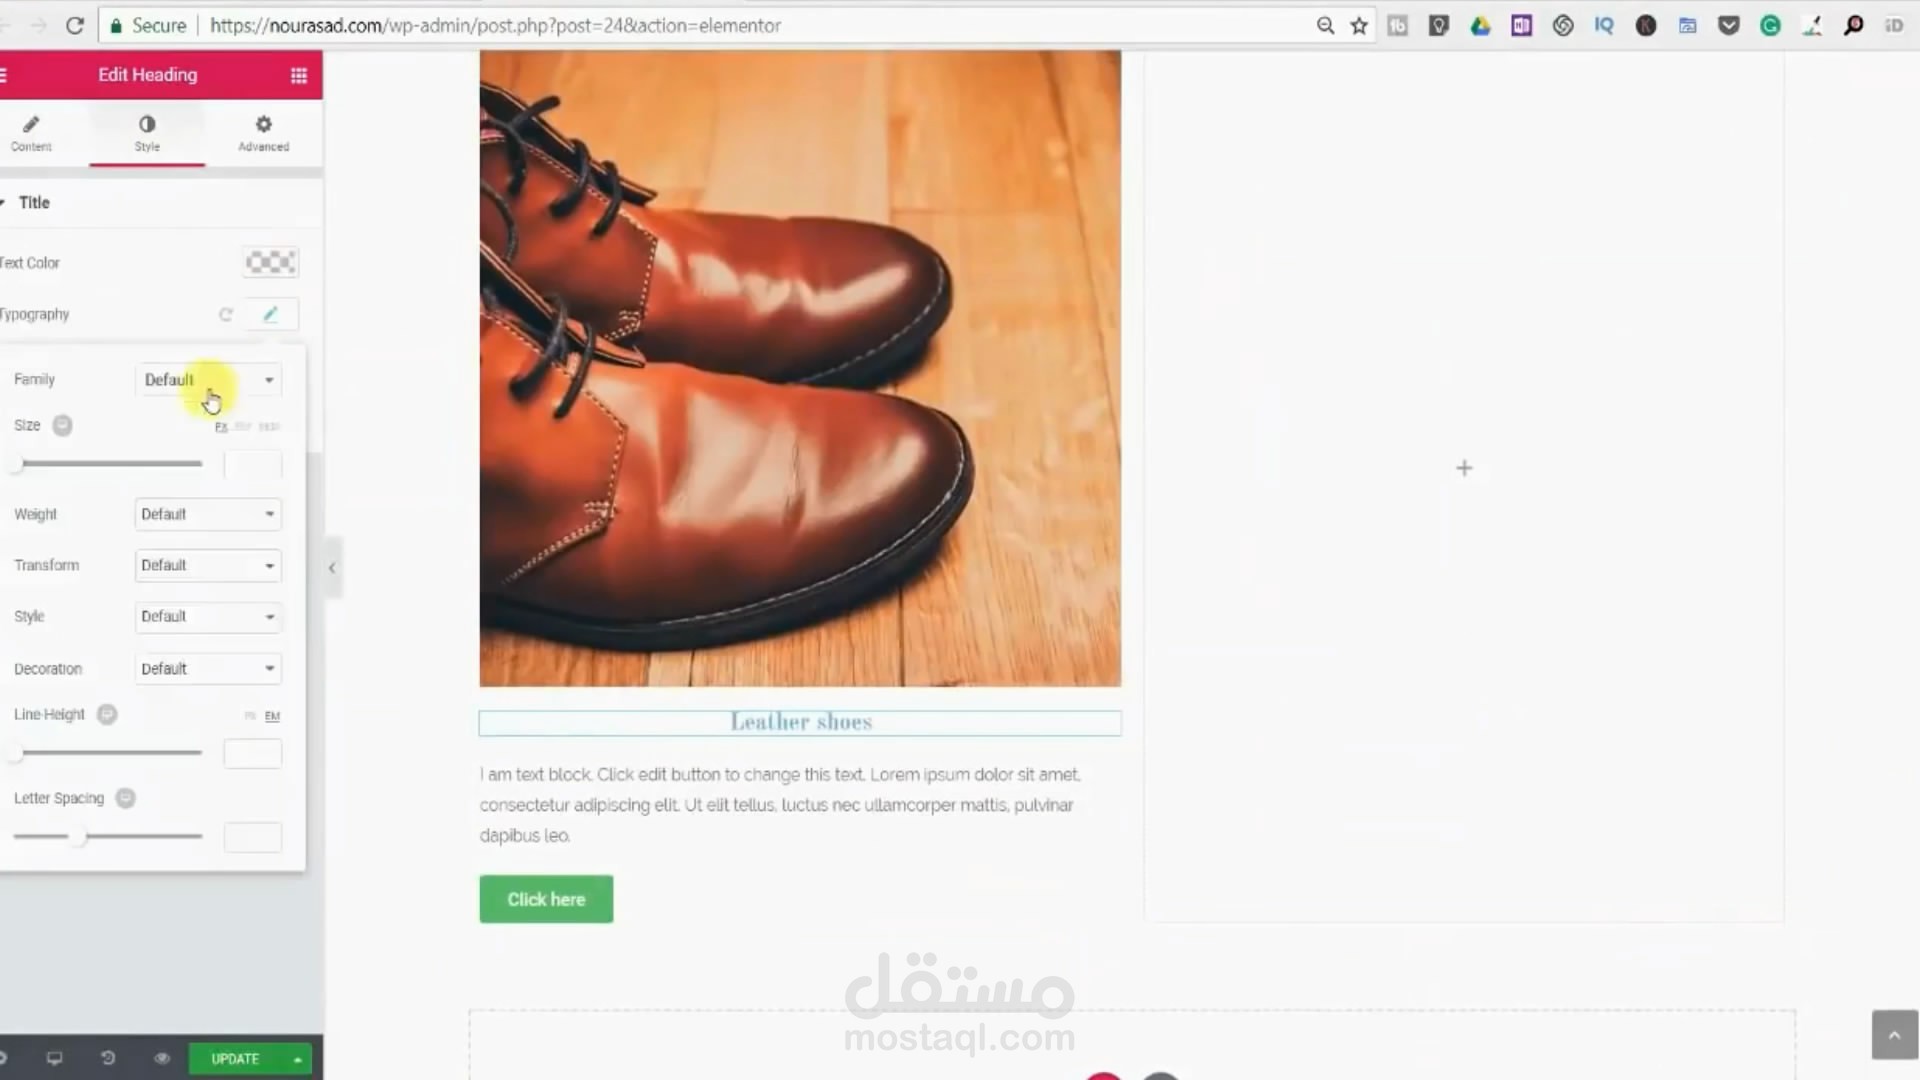Reset Typography using the reset arrow icon
This screenshot has width=1920, height=1080.
tap(225, 314)
